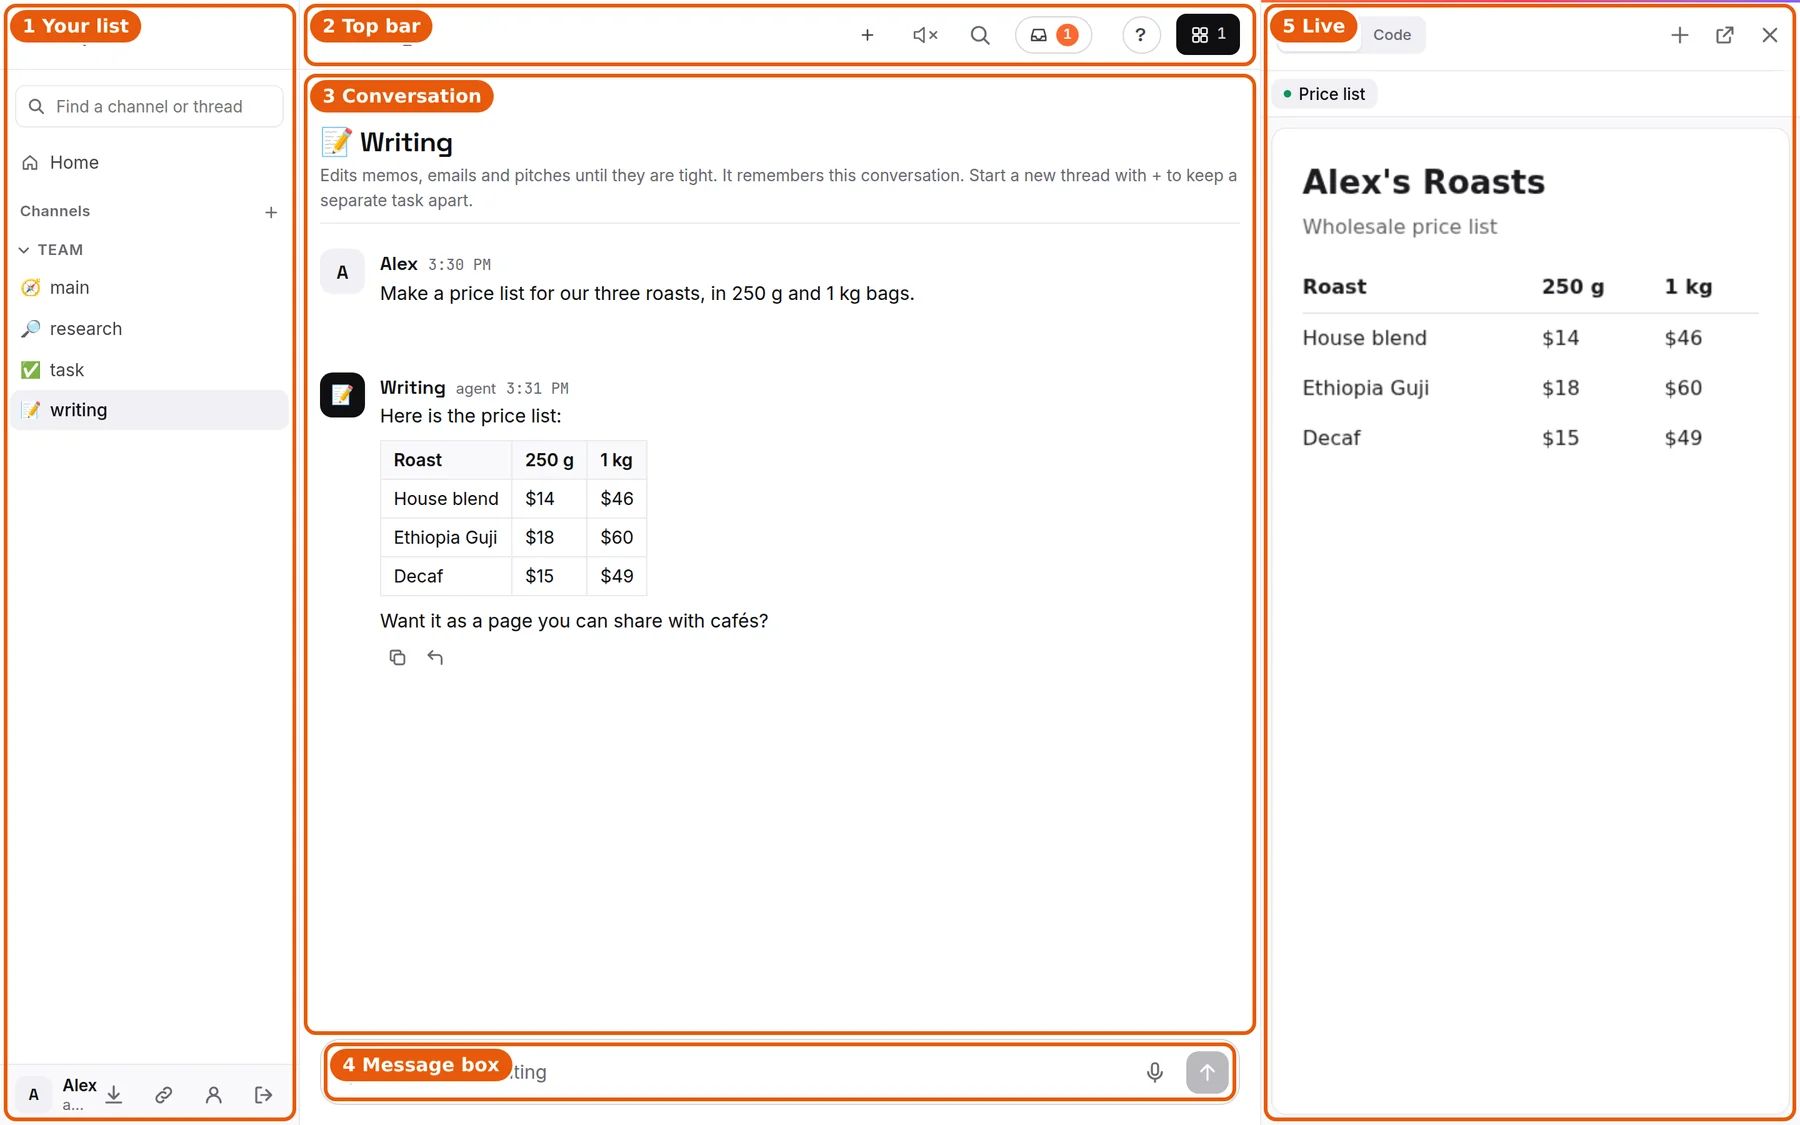The width and height of the screenshot is (1800, 1125).
Task: Send the message with arrow button
Action: point(1207,1072)
